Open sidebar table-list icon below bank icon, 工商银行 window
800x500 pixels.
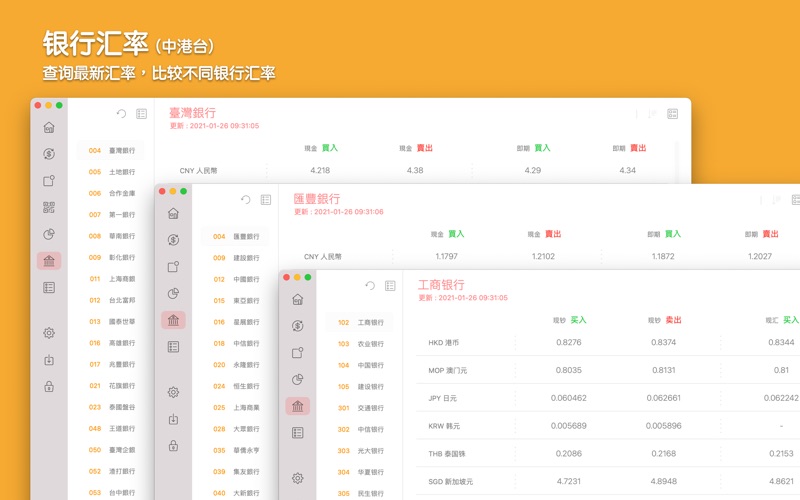[298, 433]
